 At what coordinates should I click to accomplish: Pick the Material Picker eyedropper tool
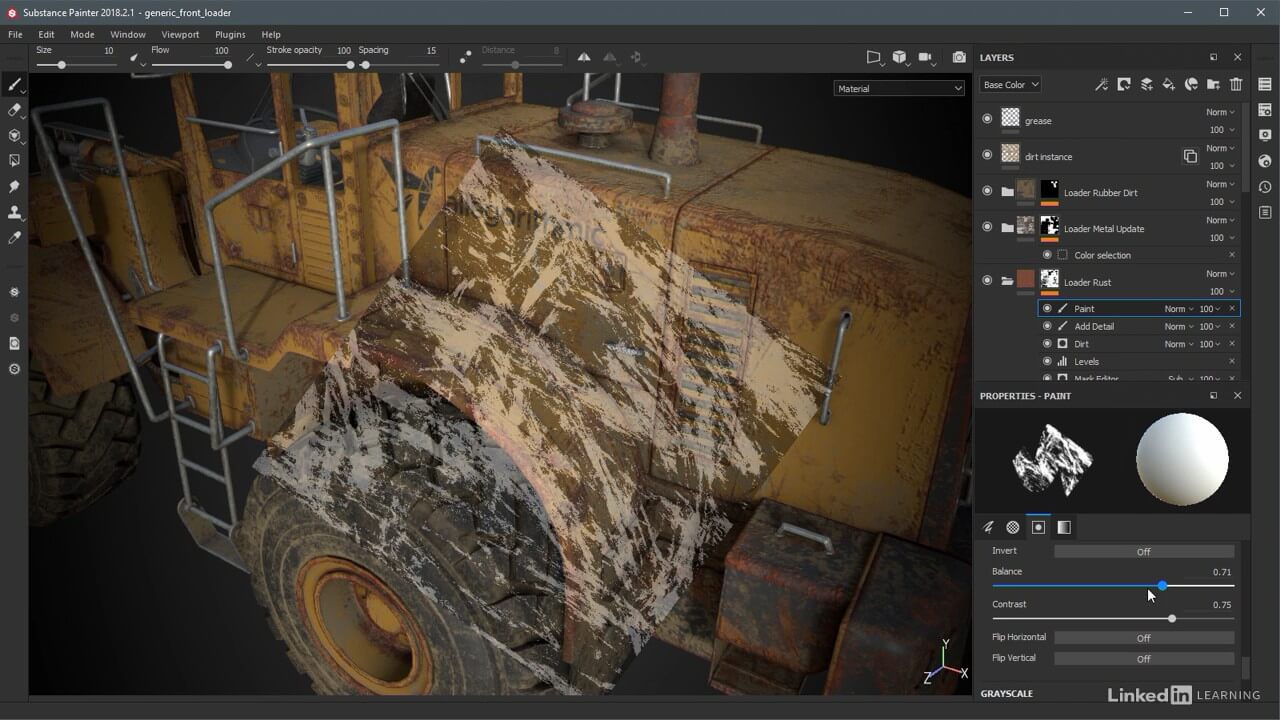pos(14,238)
